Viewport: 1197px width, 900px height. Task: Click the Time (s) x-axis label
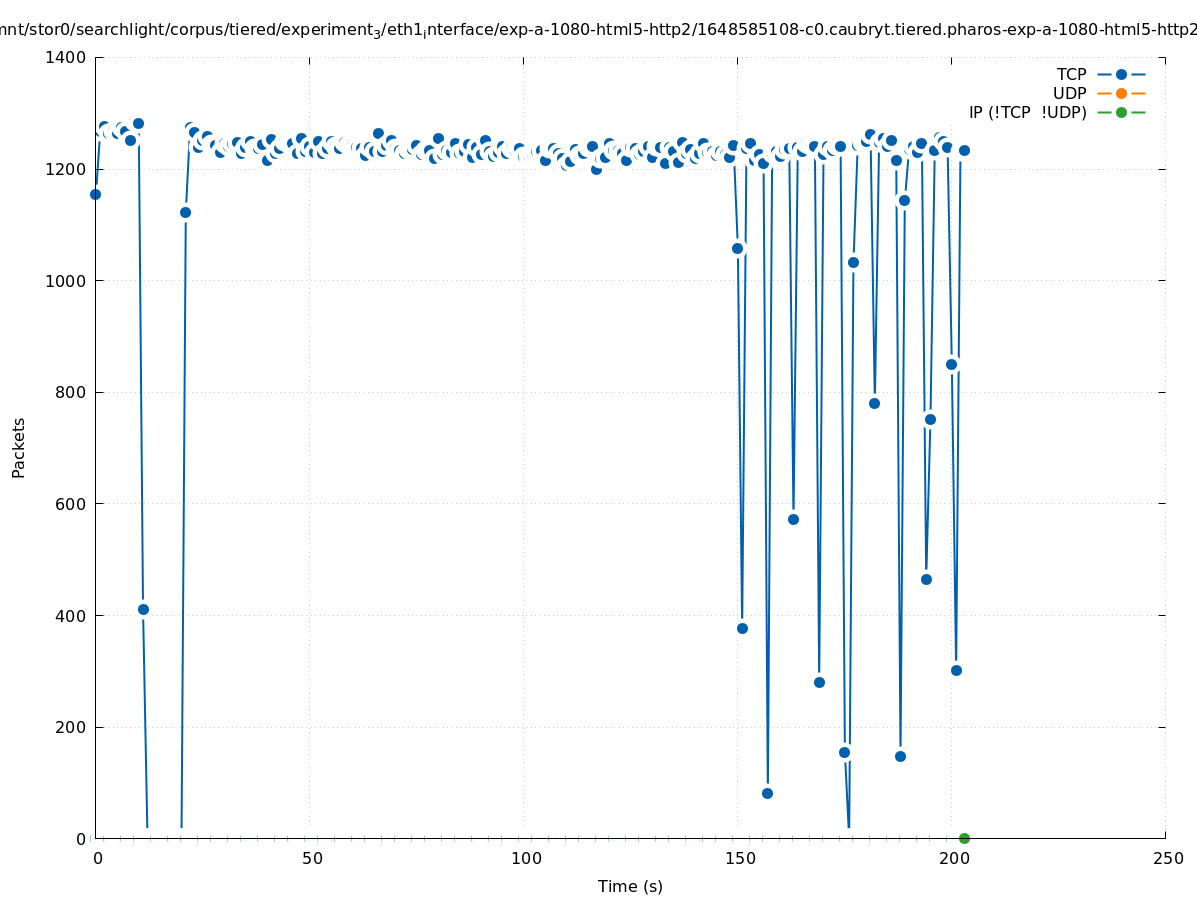click(x=630, y=886)
